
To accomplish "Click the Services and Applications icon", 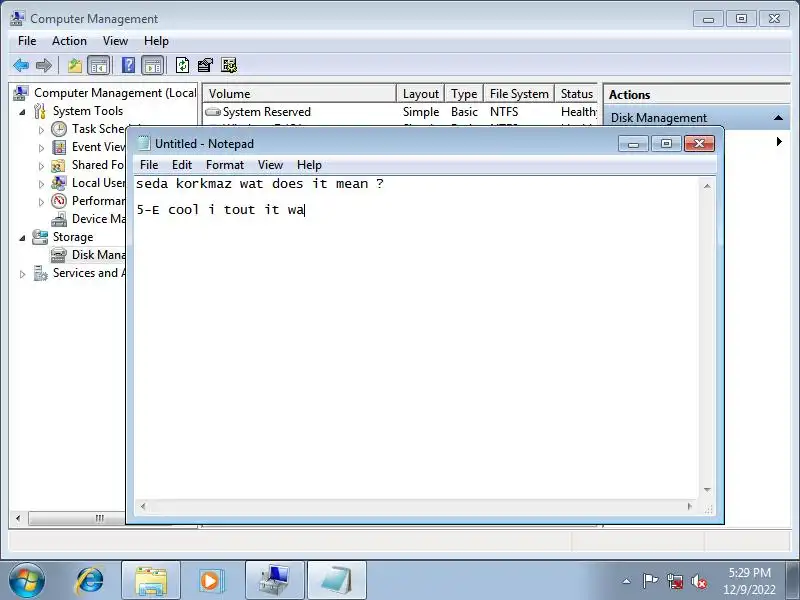I will coord(40,273).
